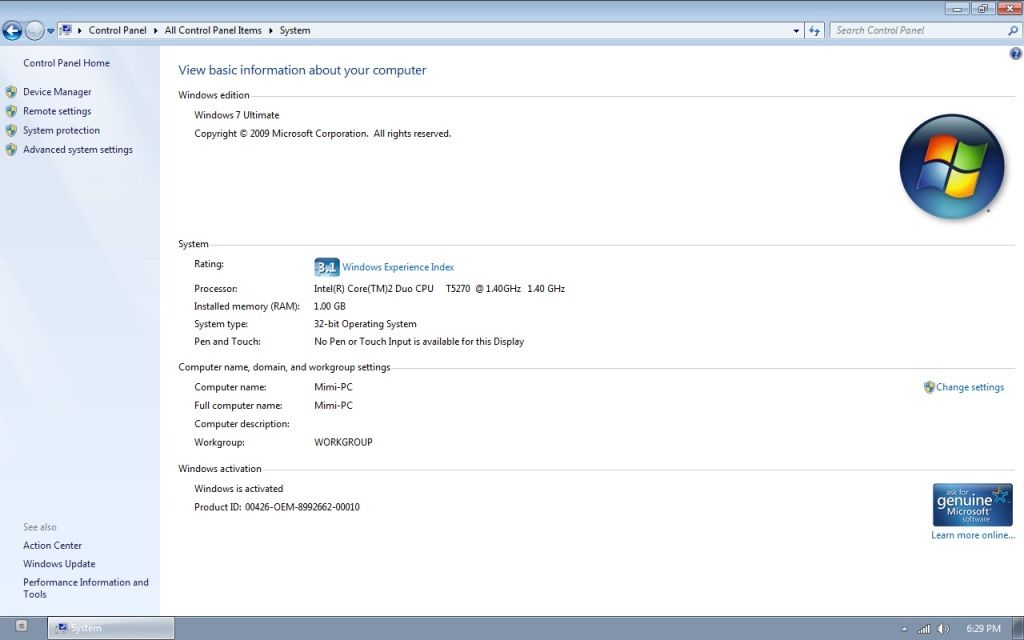Click Mimi-PC beside the Computer name label
The width and height of the screenshot is (1024, 640).
click(333, 387)
